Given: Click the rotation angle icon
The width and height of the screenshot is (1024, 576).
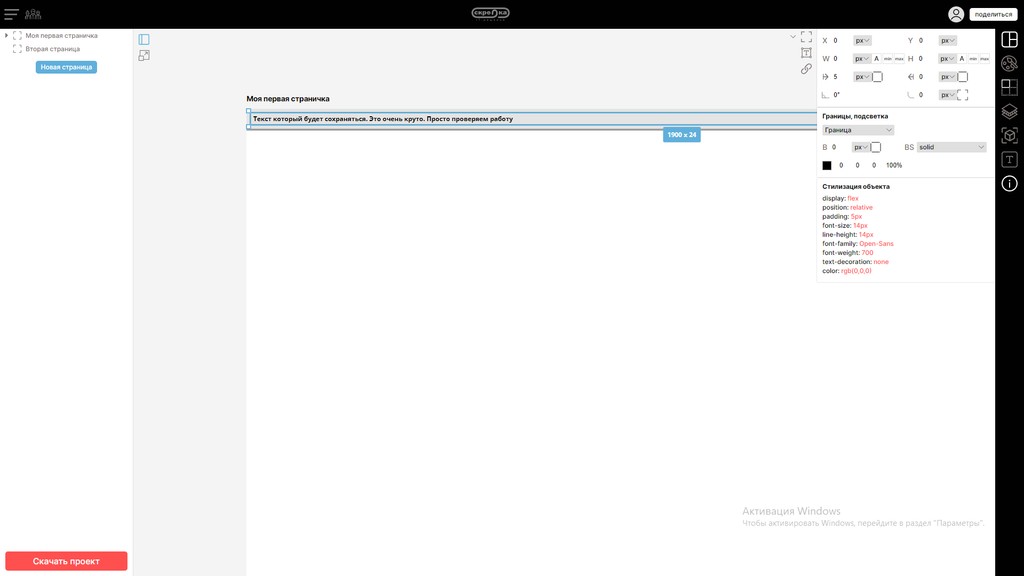Looking at the screenshot, I should point(825,95).
